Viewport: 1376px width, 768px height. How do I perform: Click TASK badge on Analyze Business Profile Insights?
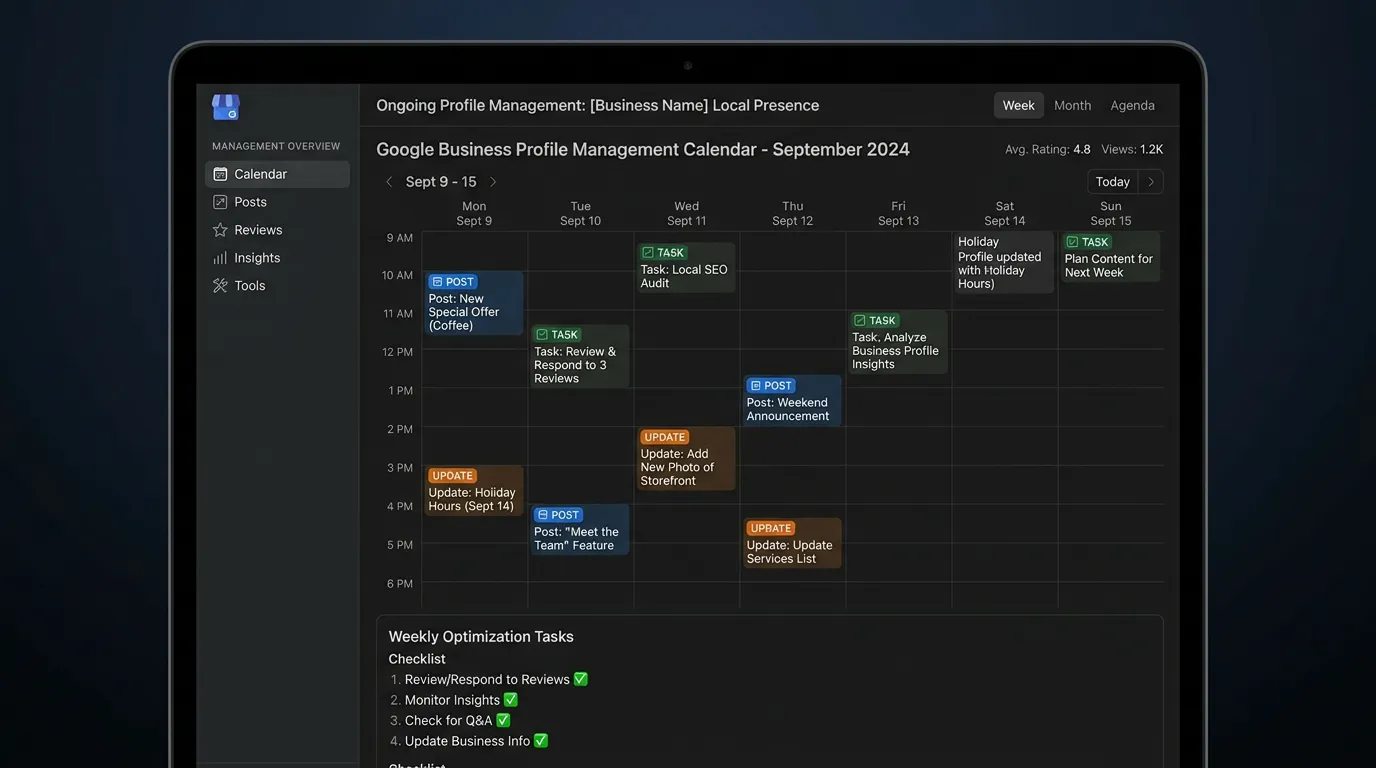pyautogui.click(x=875, y=321)
